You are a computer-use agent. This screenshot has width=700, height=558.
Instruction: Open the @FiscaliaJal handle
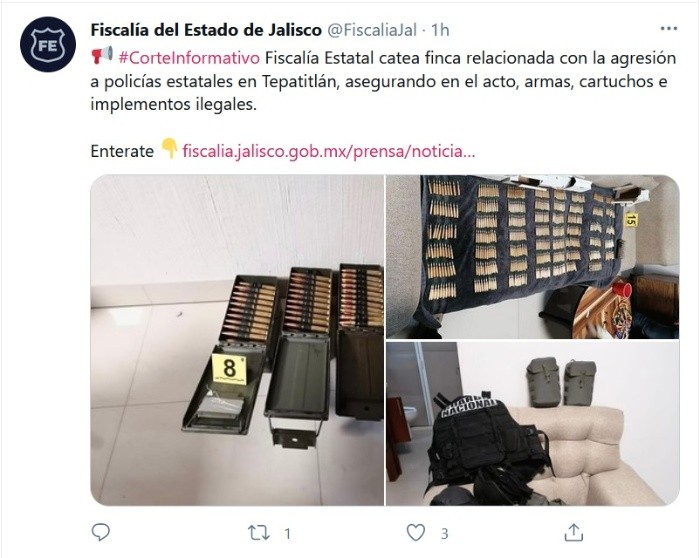[372, 30]
